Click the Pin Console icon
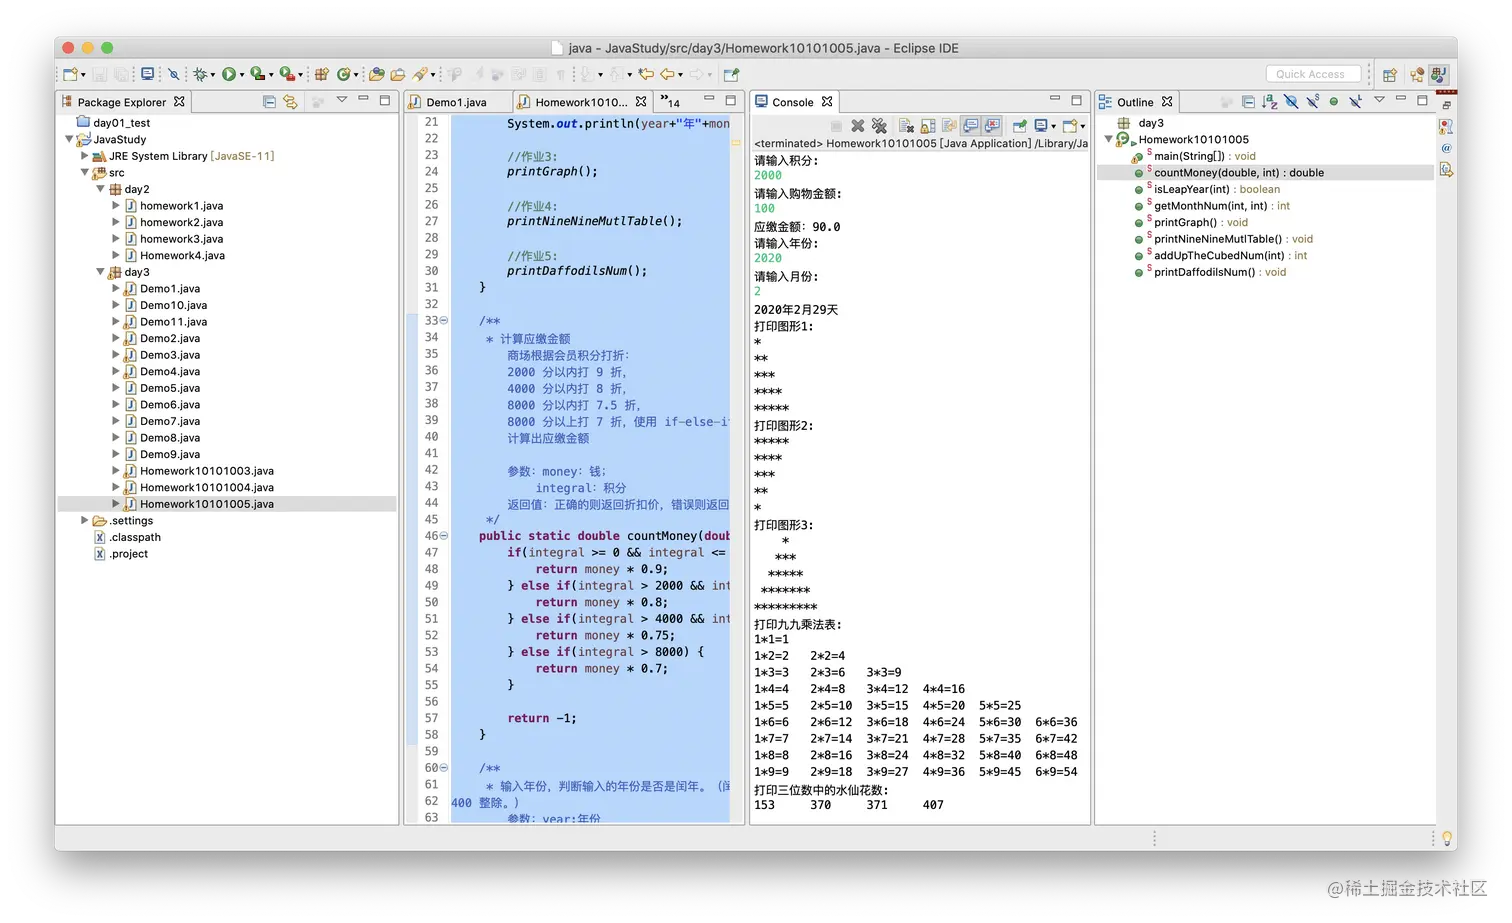 pyautogui.click(x=1020, y=126)
